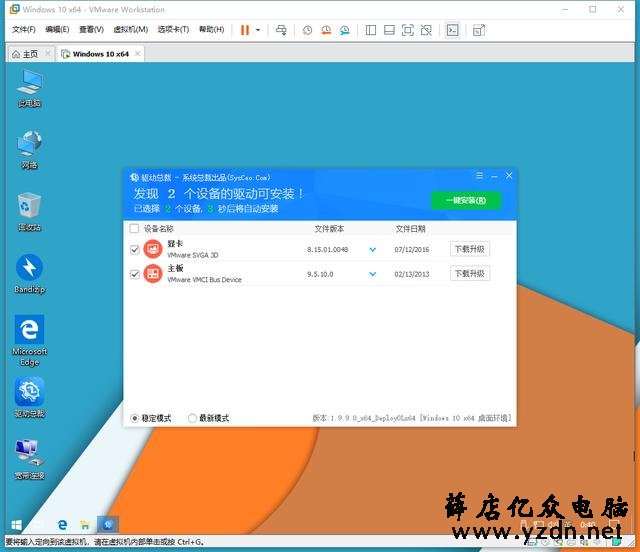
Task: Click the date 02/13/2013
Action: tap(411, 274)
